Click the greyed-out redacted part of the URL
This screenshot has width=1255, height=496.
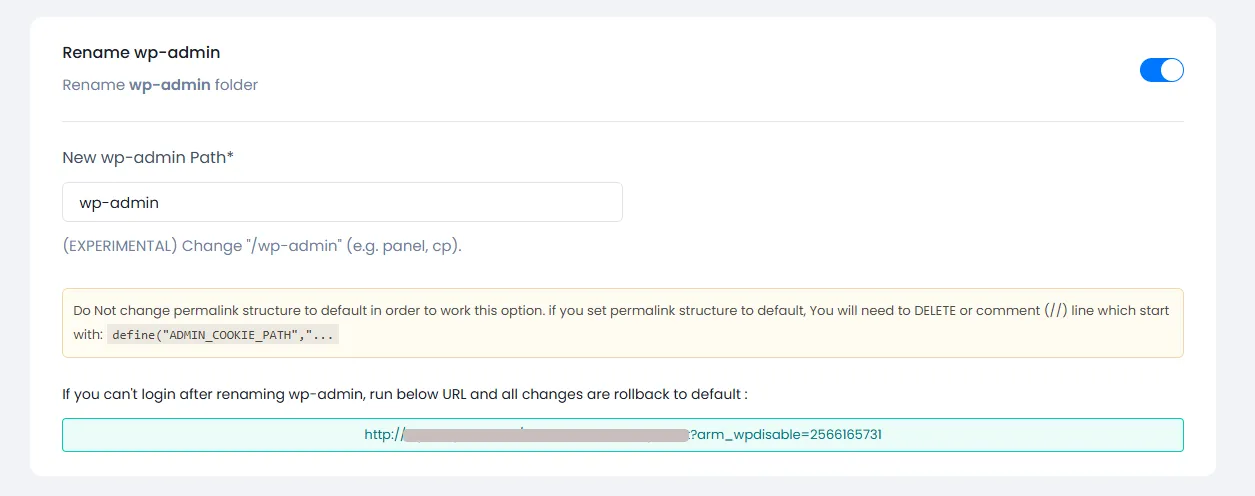click(x=545, y=435)
